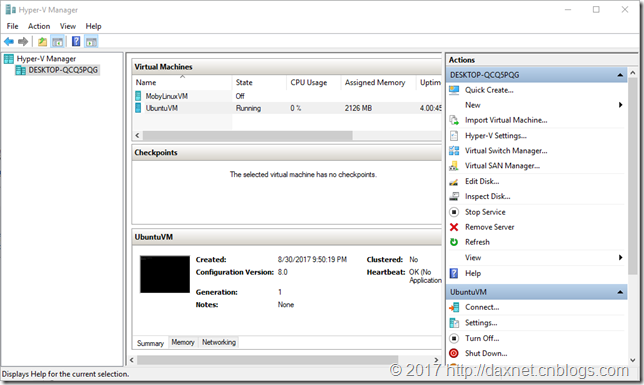Sort by the Assigned Memory column header

pos(378,83)
